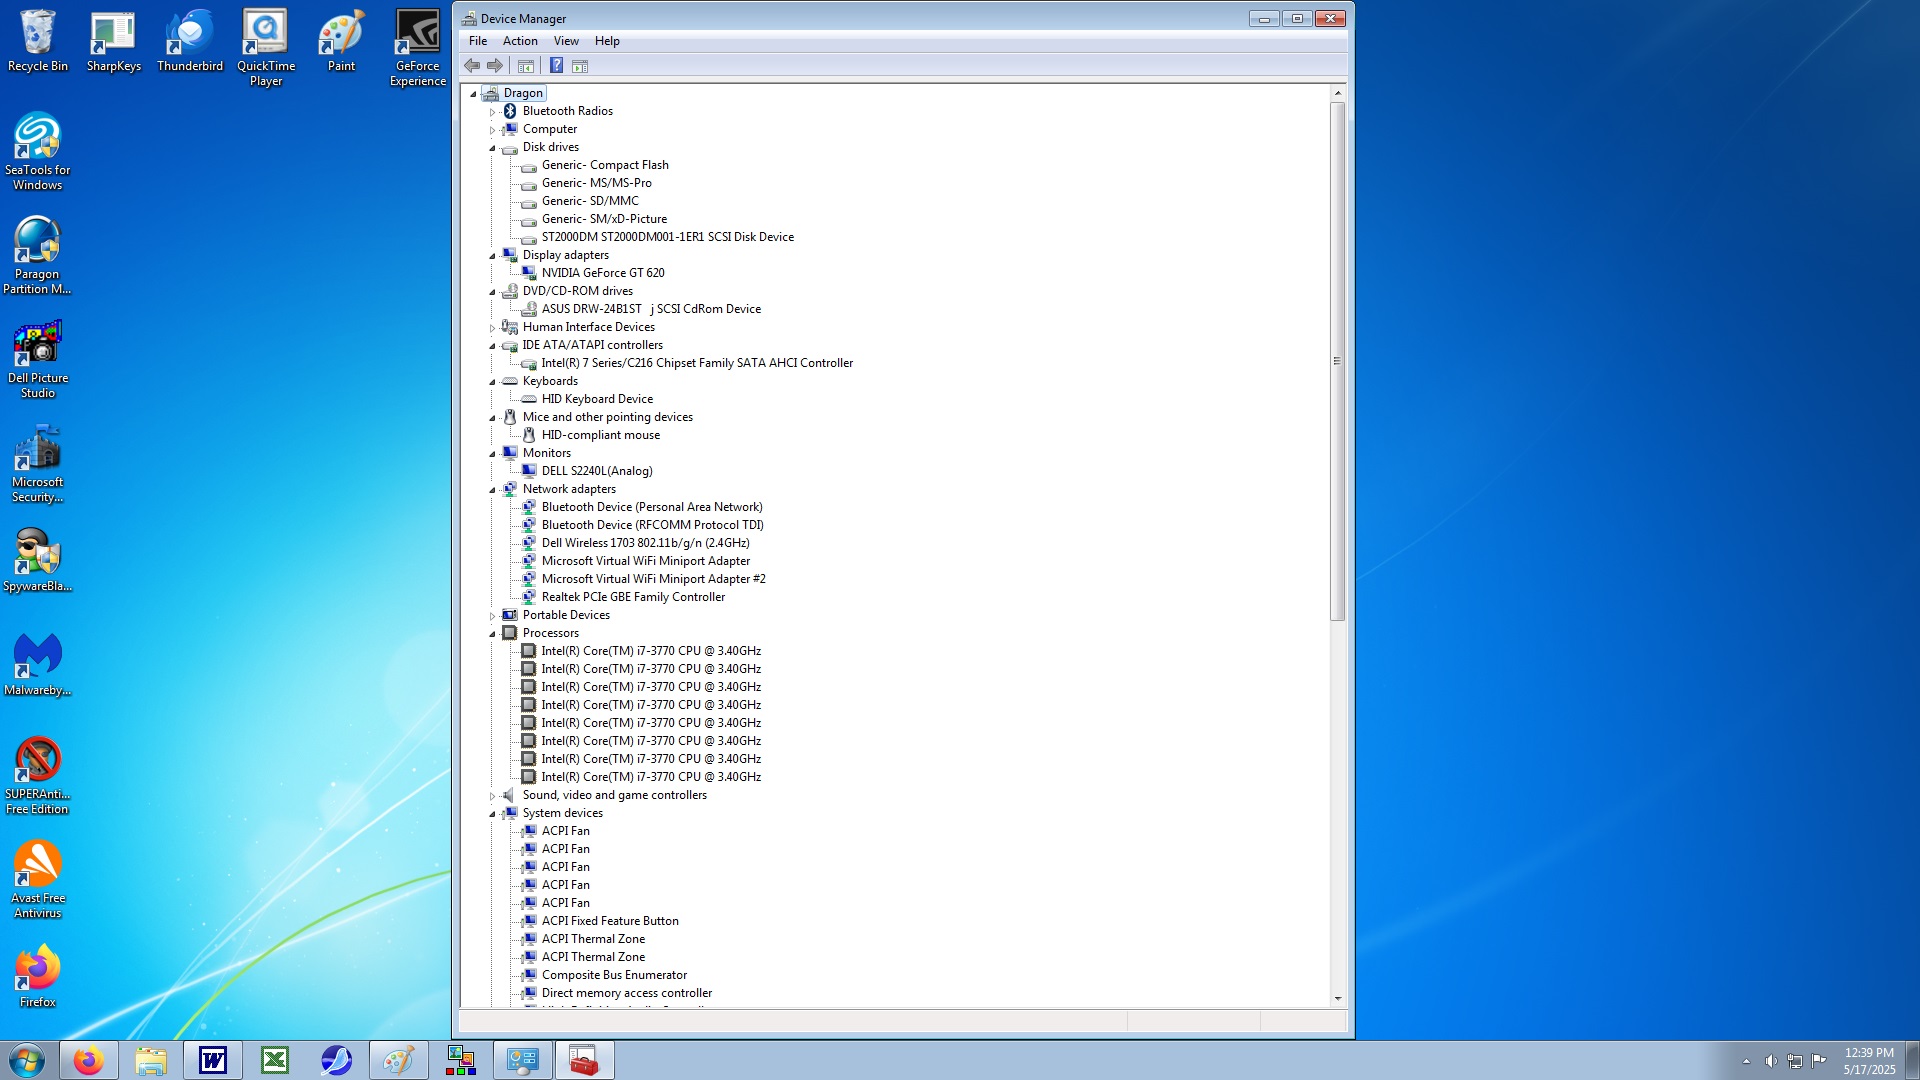Open the Help menu
Image resolution: width=1920 pixels, height=1080 pixels.
tap(607, 41)
